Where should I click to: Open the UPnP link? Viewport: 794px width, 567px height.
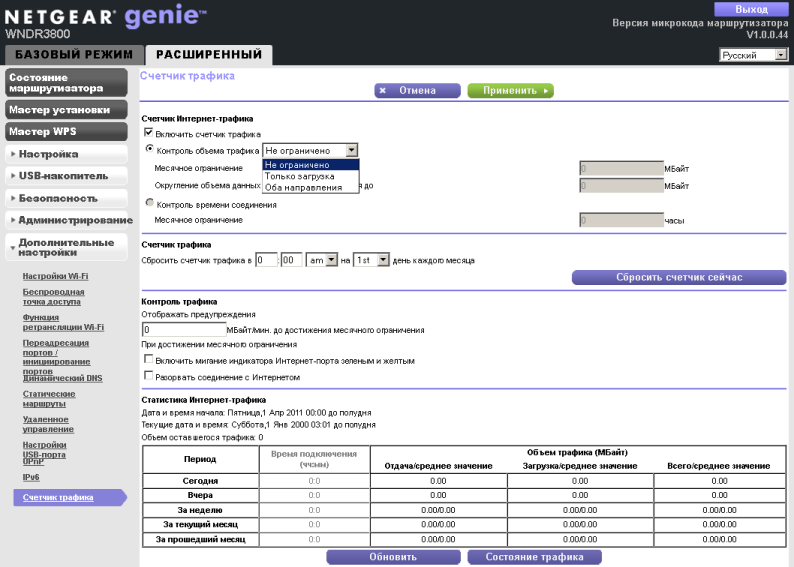[x=33, y=461]
